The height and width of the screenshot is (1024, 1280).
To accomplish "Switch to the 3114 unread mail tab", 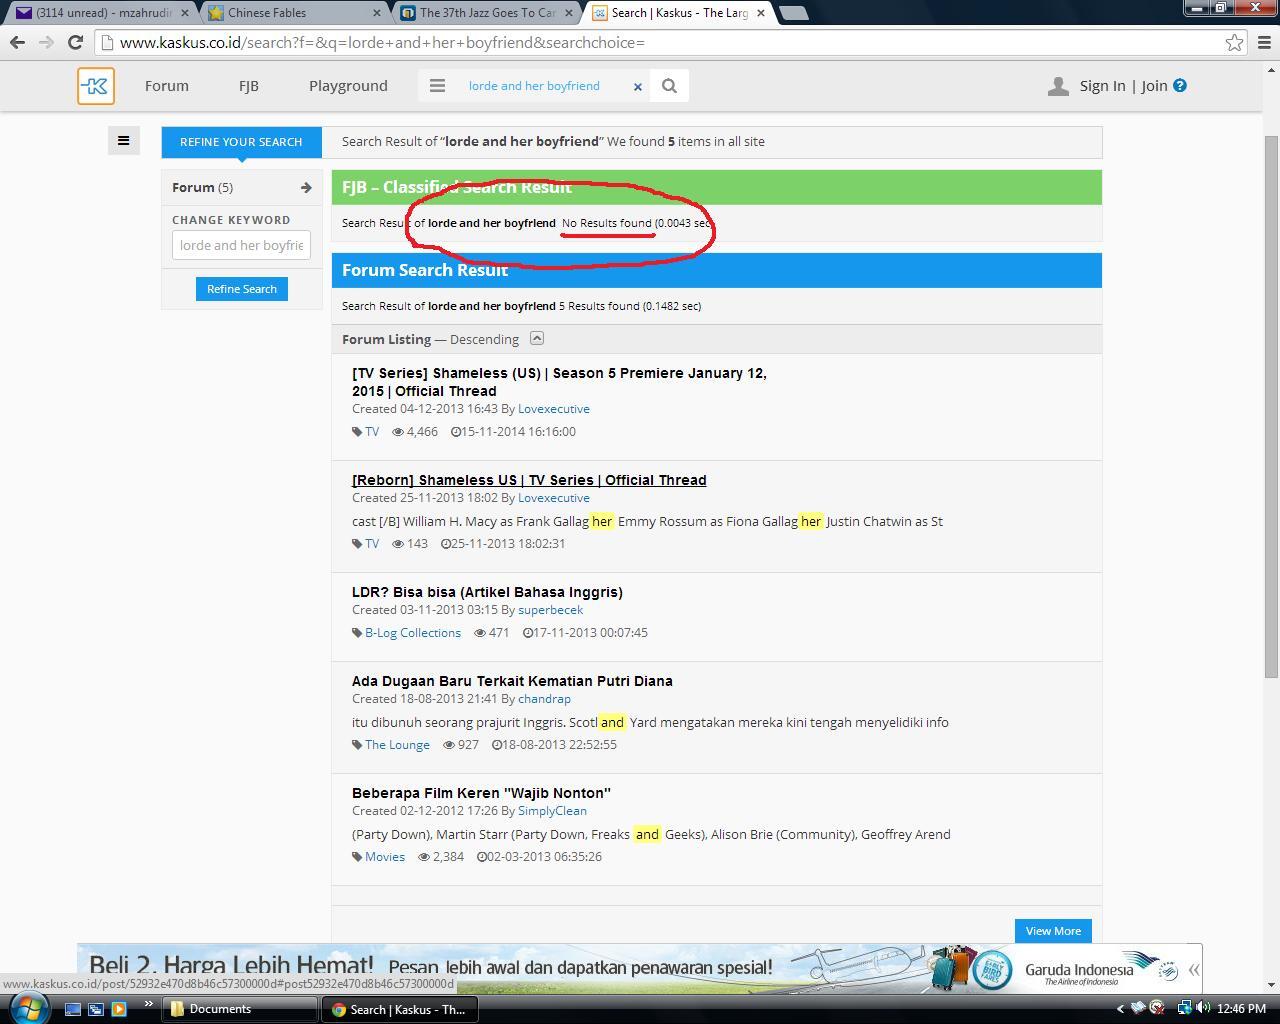I will [103, 13].
